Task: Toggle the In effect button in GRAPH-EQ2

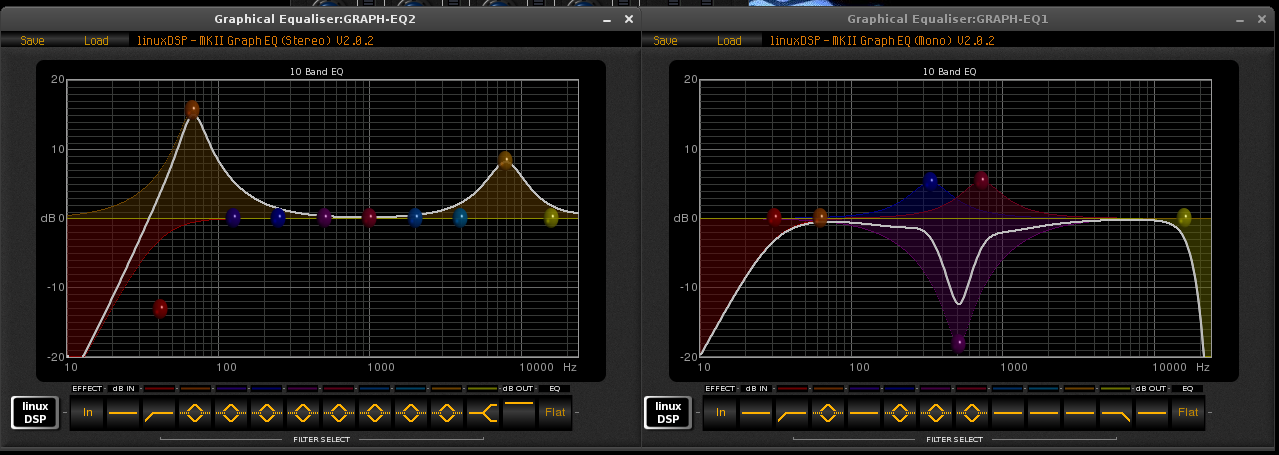Action: click(x=88, y=412)
